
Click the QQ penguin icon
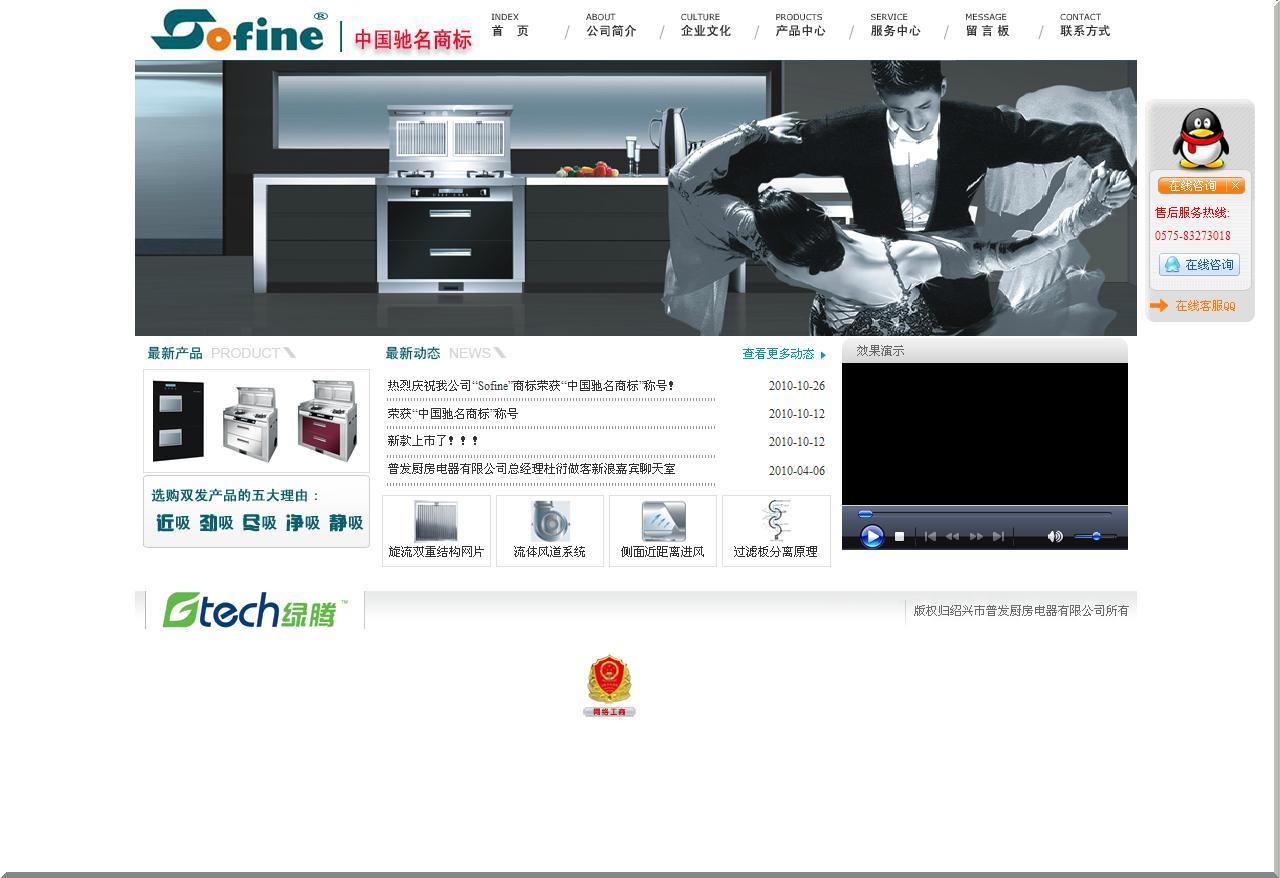tap(1201, 138)
